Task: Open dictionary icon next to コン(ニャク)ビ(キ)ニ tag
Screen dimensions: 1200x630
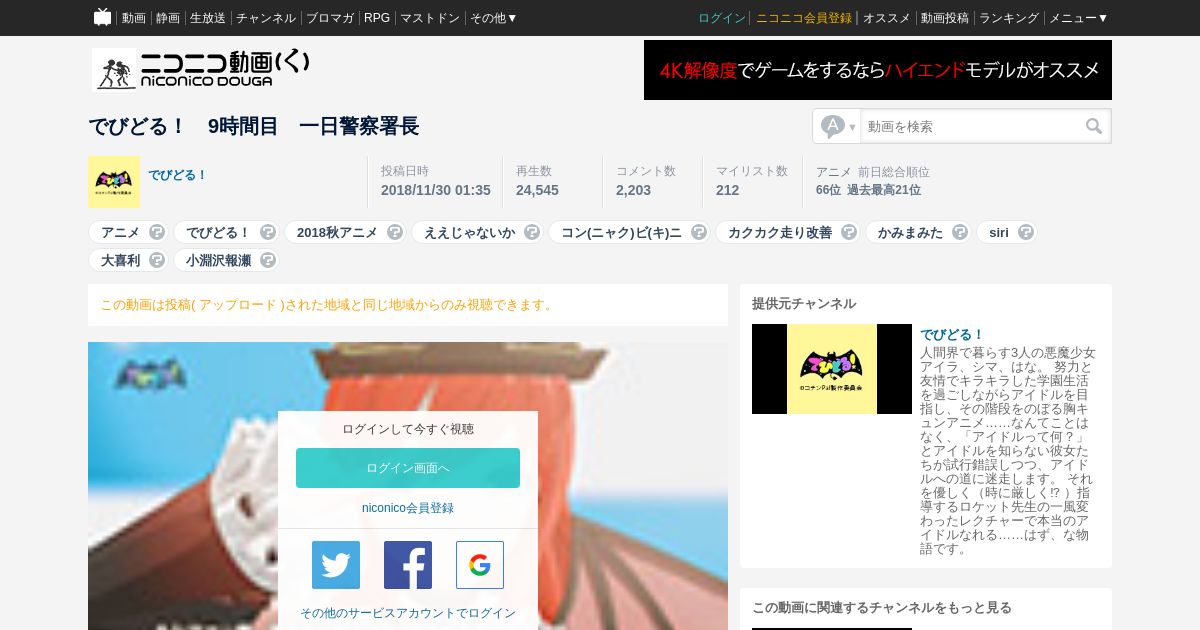Action: coord(699,232)
